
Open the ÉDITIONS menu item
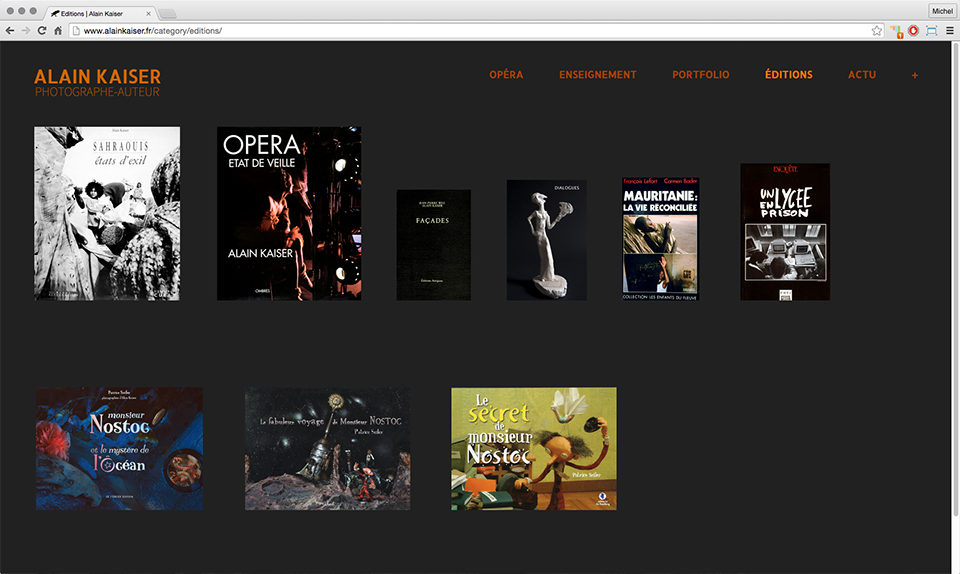tap(789, 75)
